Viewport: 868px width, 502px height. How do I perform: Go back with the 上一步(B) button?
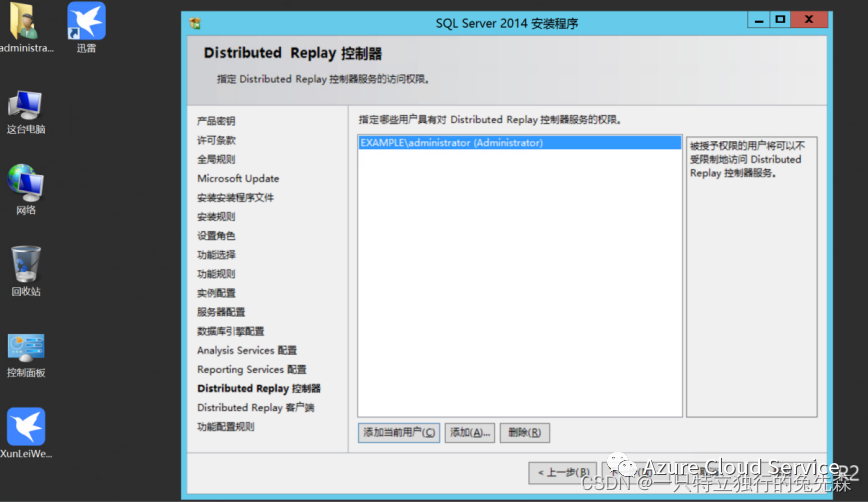pos(562,472)
